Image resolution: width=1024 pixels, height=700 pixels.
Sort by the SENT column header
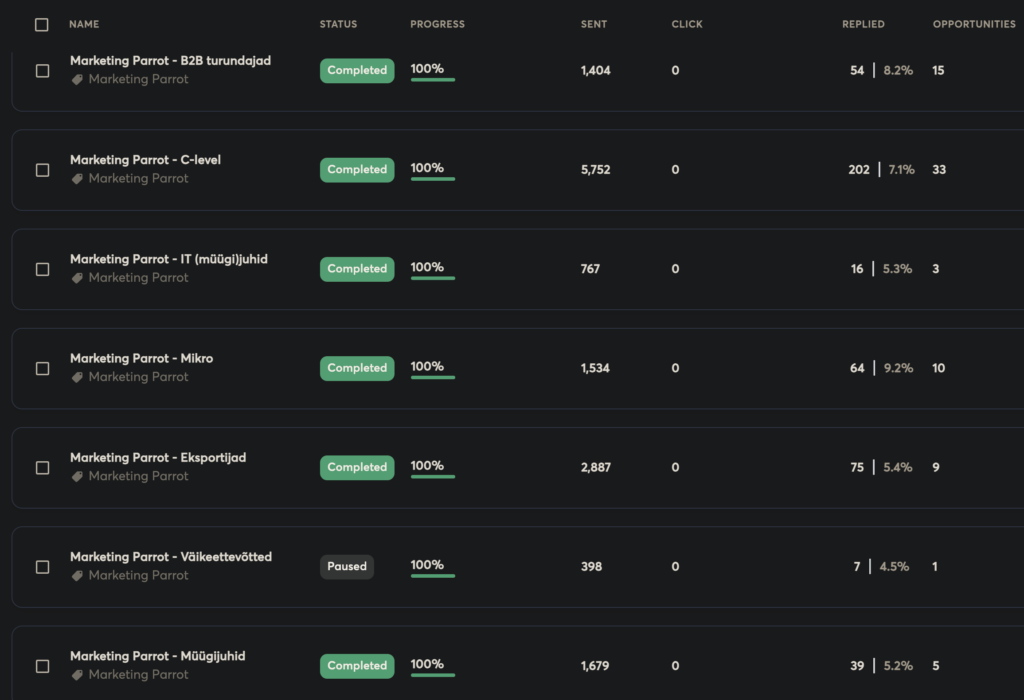click(x=593, y=24)
